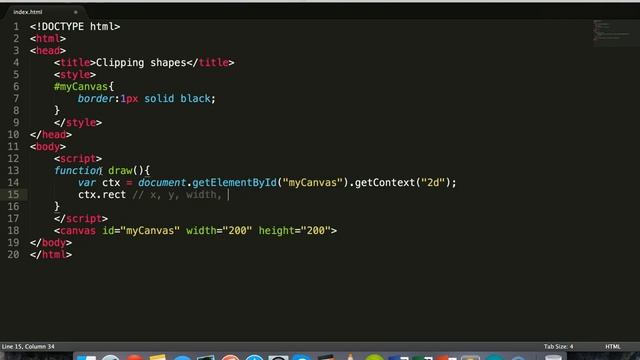Click the 'function' keyword on line 13

coord(78,170)
